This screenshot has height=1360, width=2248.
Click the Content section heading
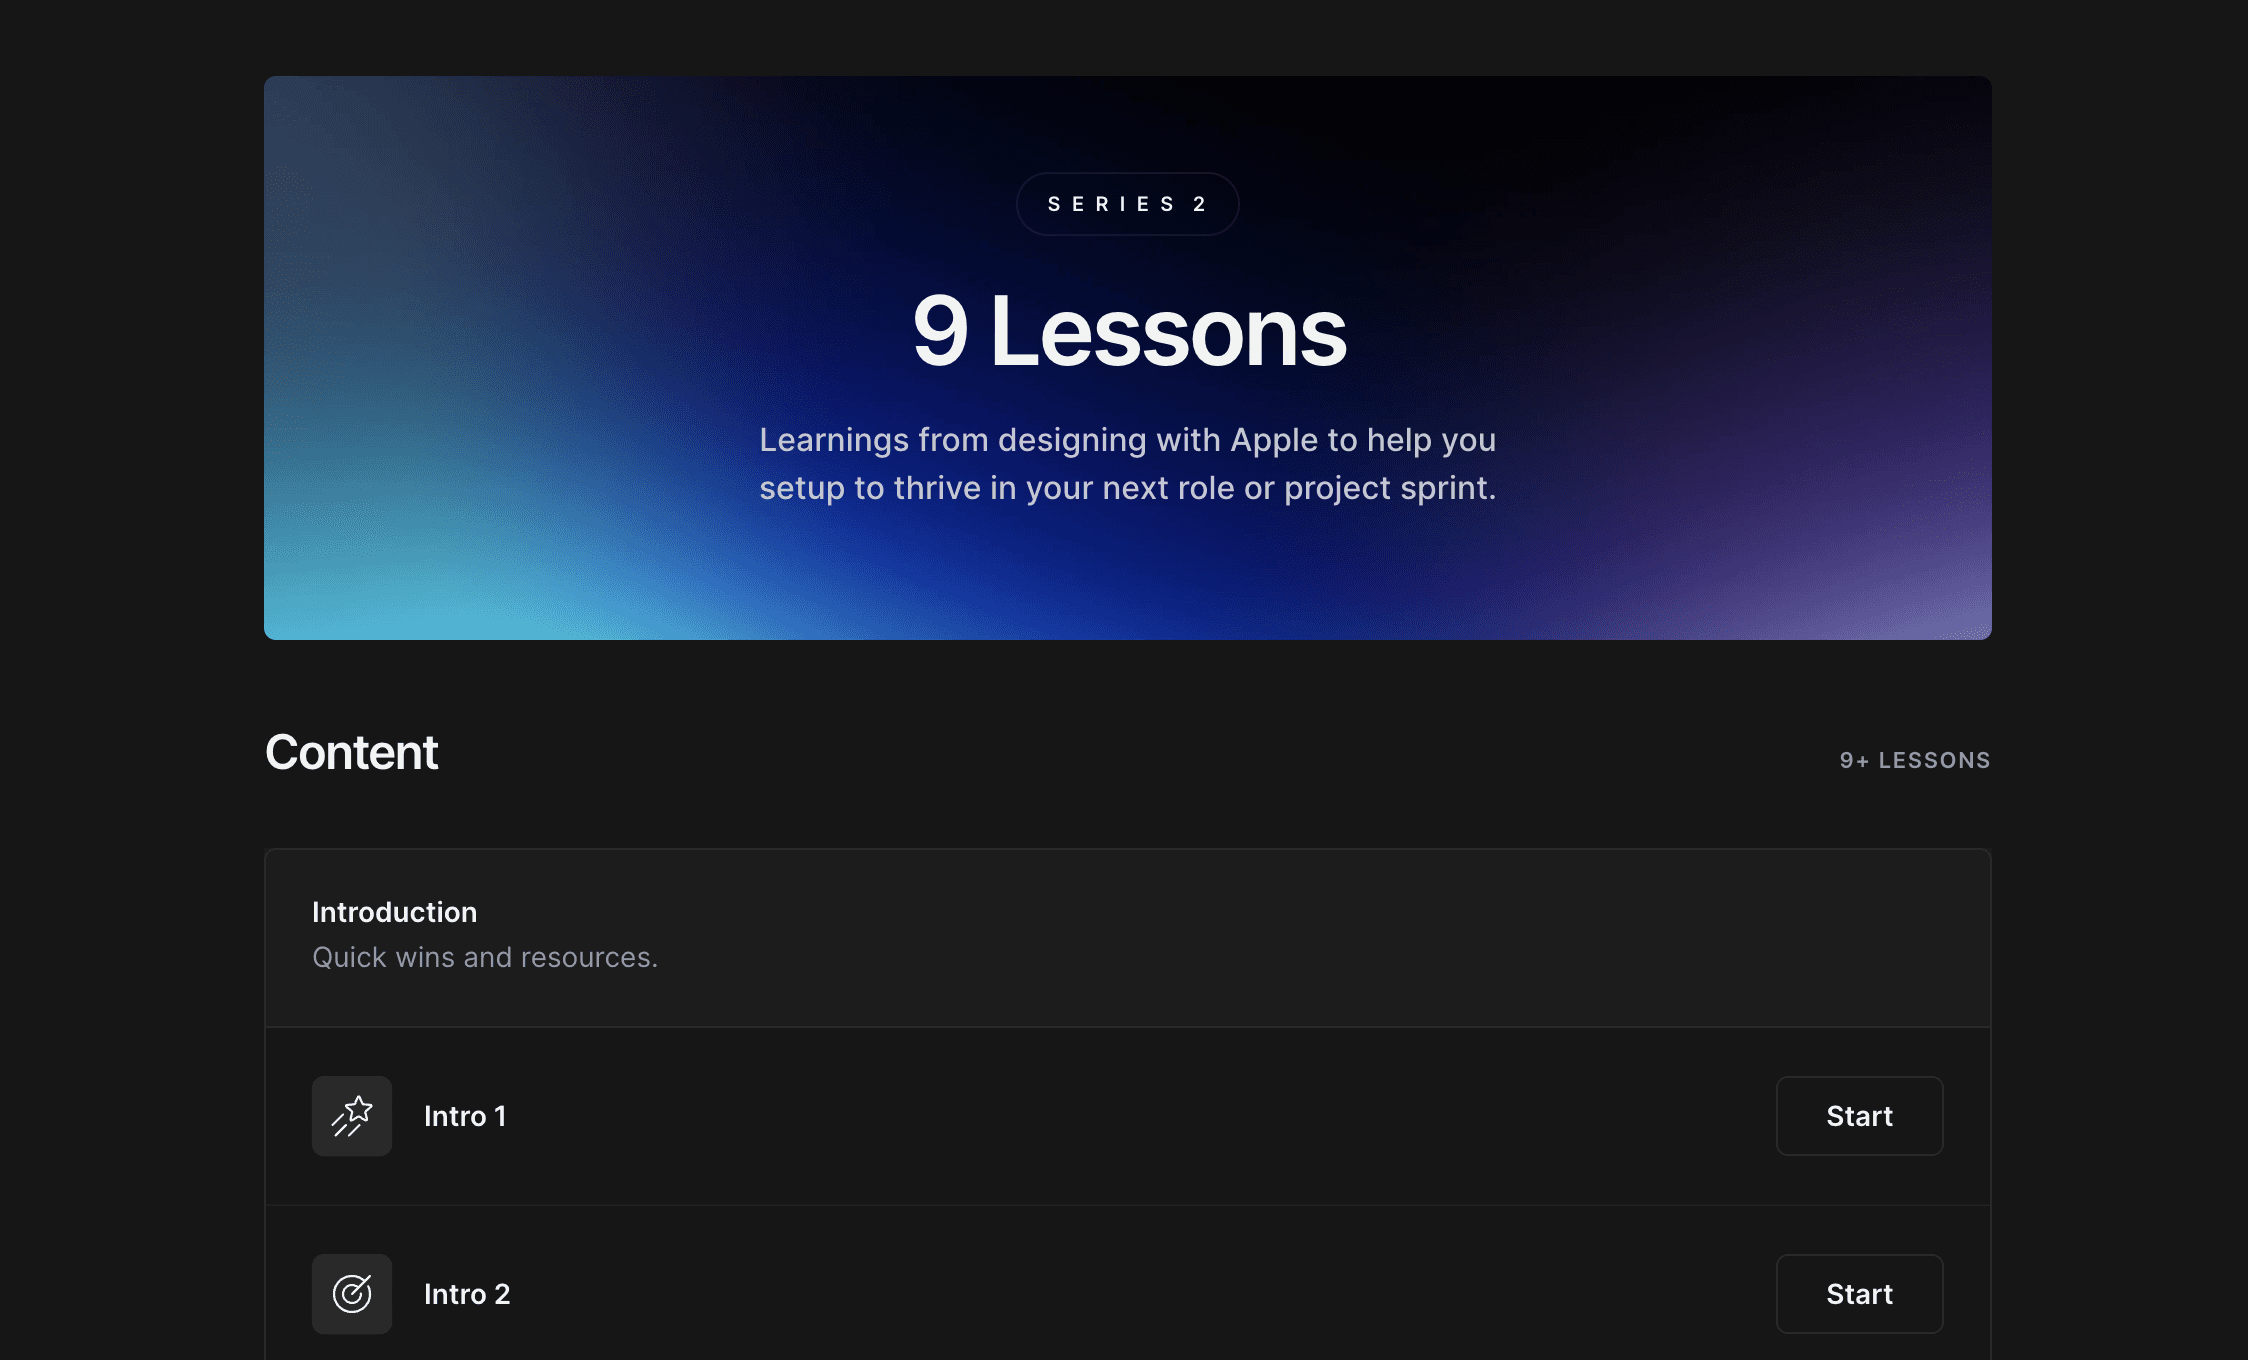coord(351,752)
